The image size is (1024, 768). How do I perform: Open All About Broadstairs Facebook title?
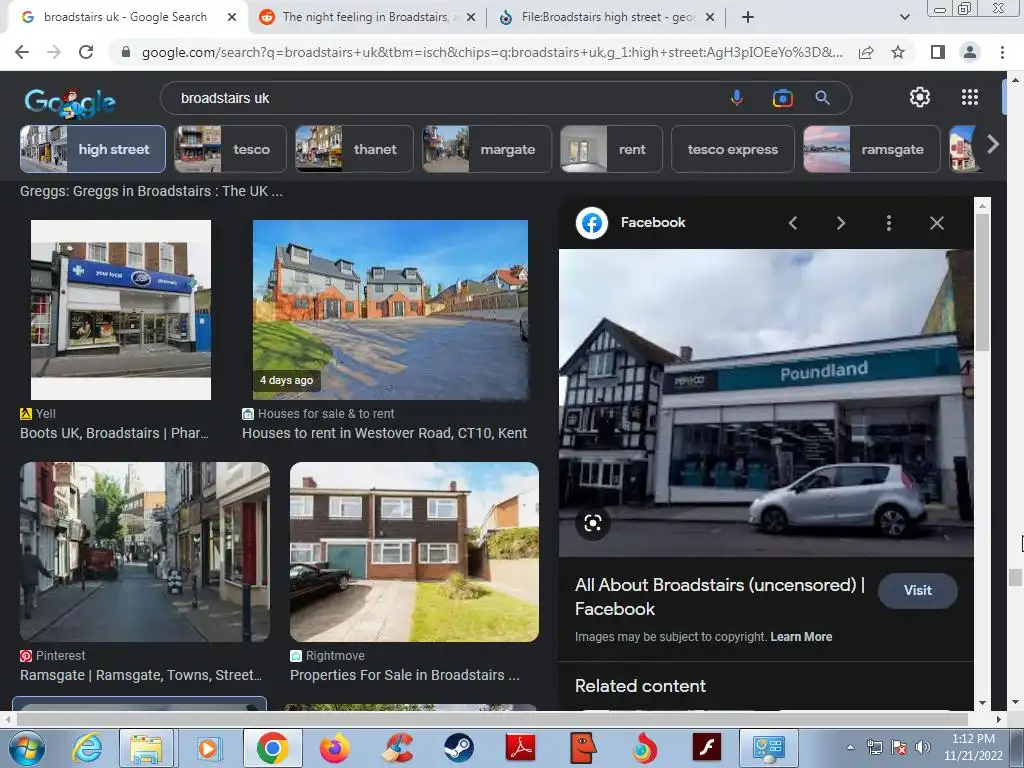point(720,597)
